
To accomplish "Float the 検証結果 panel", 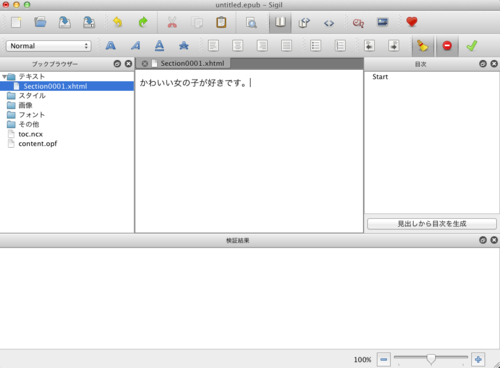I will pos(483,240).
